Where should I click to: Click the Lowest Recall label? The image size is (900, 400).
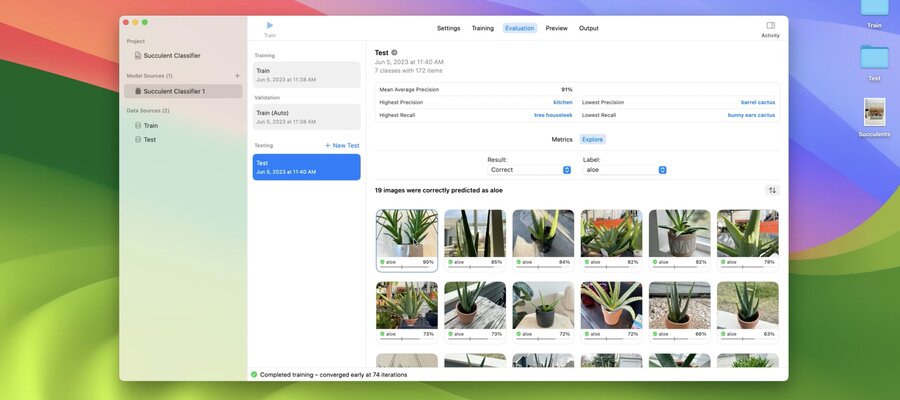pos(599,115)
